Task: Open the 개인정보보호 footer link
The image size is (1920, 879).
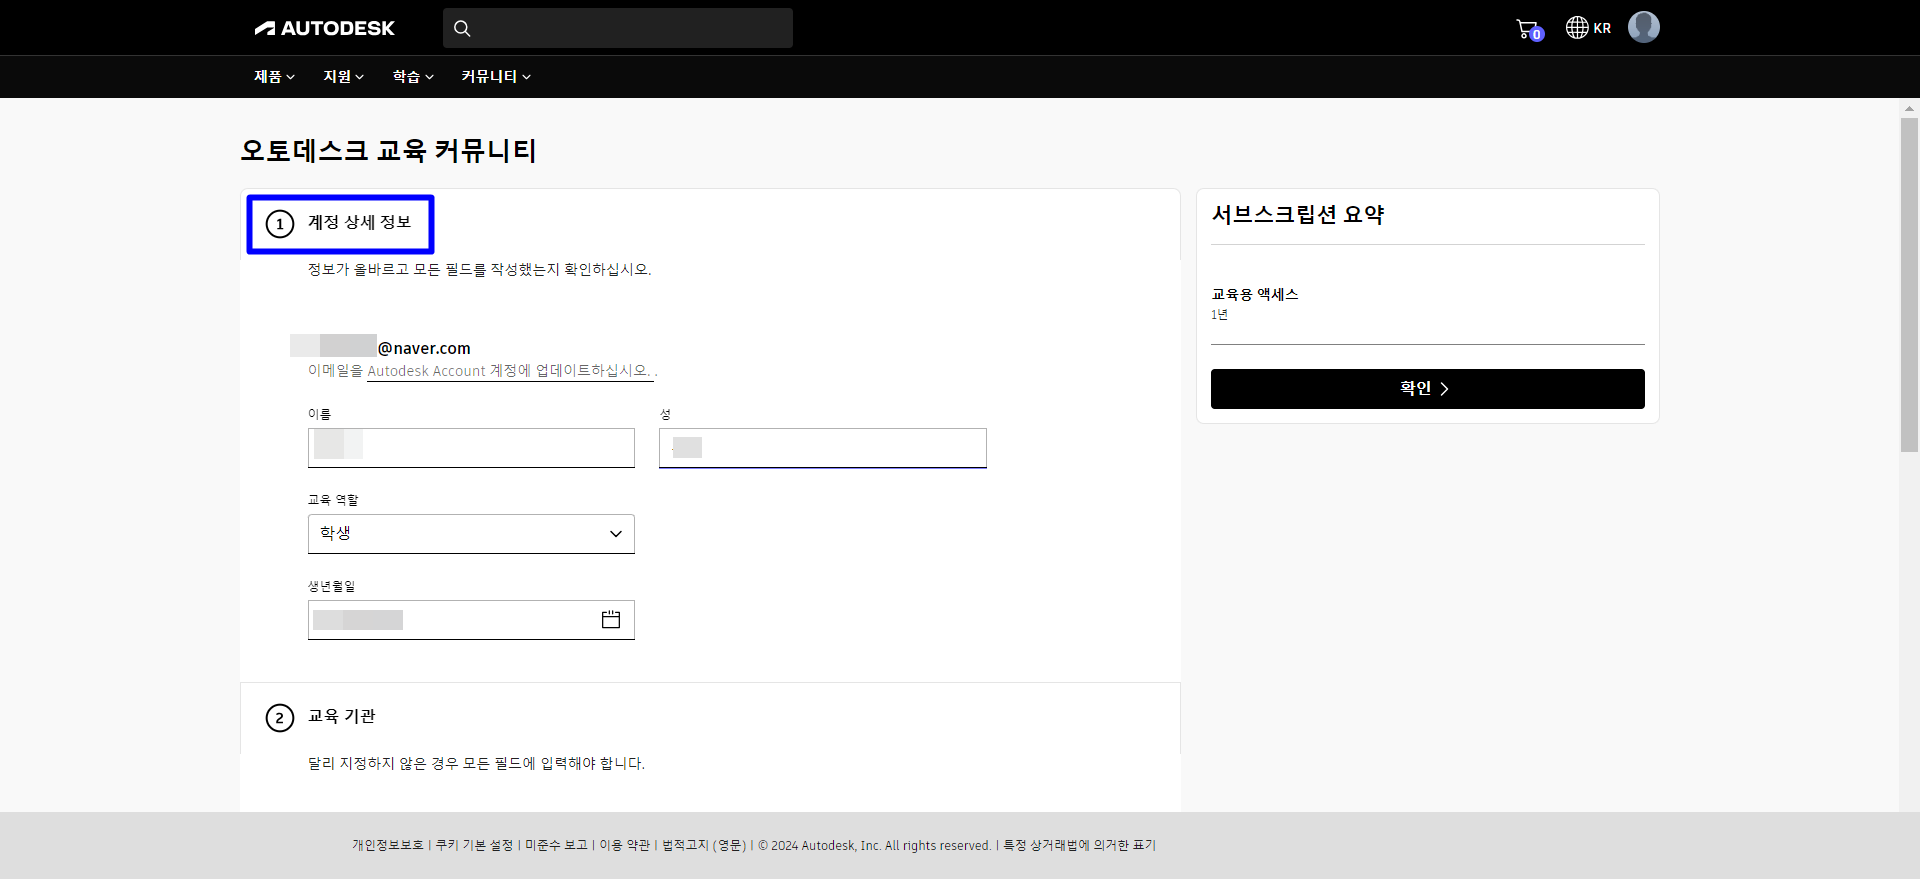Action: 388,845
